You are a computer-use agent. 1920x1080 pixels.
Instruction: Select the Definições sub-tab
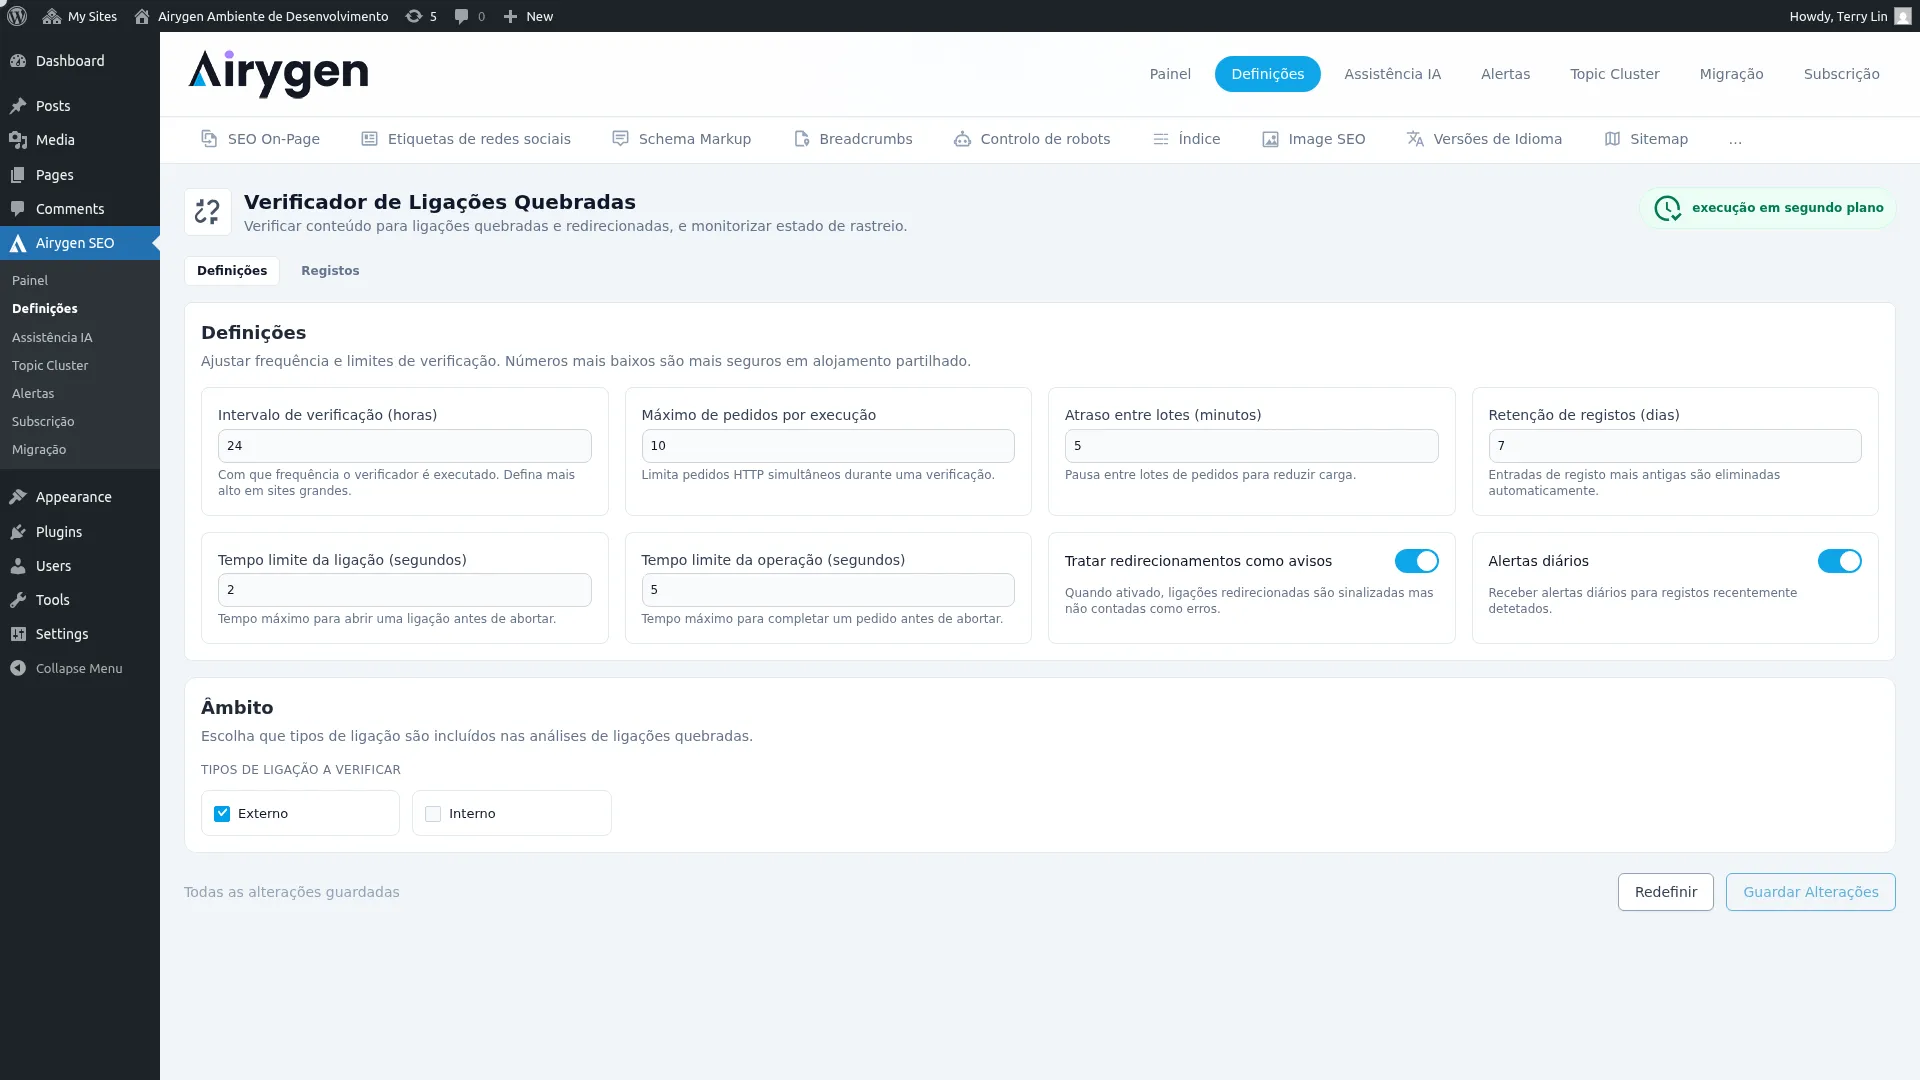pos(232,271)
